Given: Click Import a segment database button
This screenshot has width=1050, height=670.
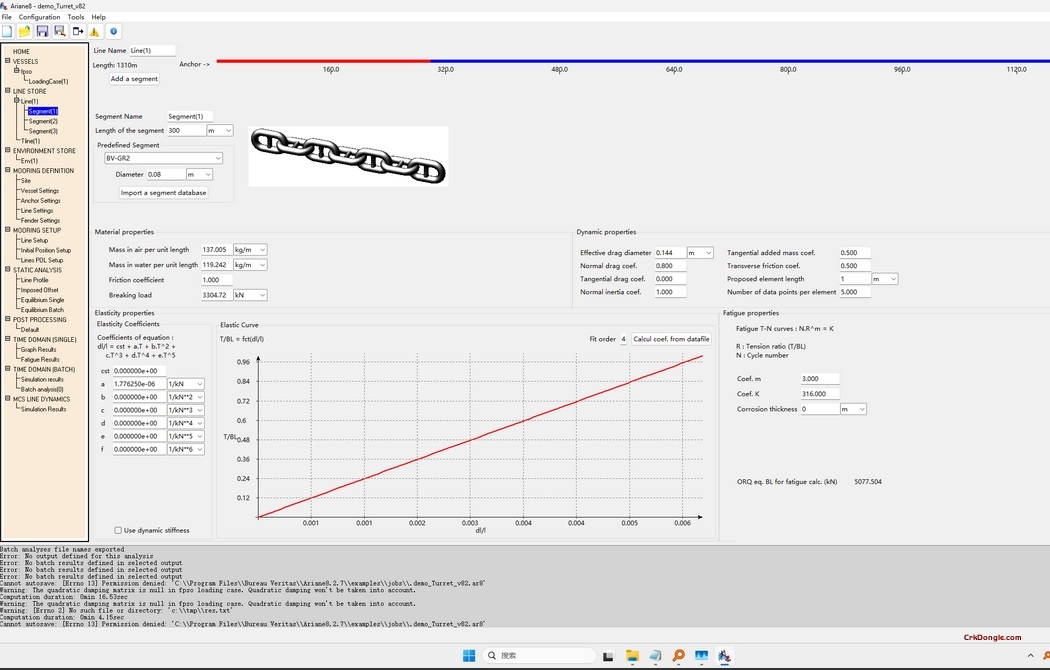Looking at the screenshot, I should click(164, 193).
